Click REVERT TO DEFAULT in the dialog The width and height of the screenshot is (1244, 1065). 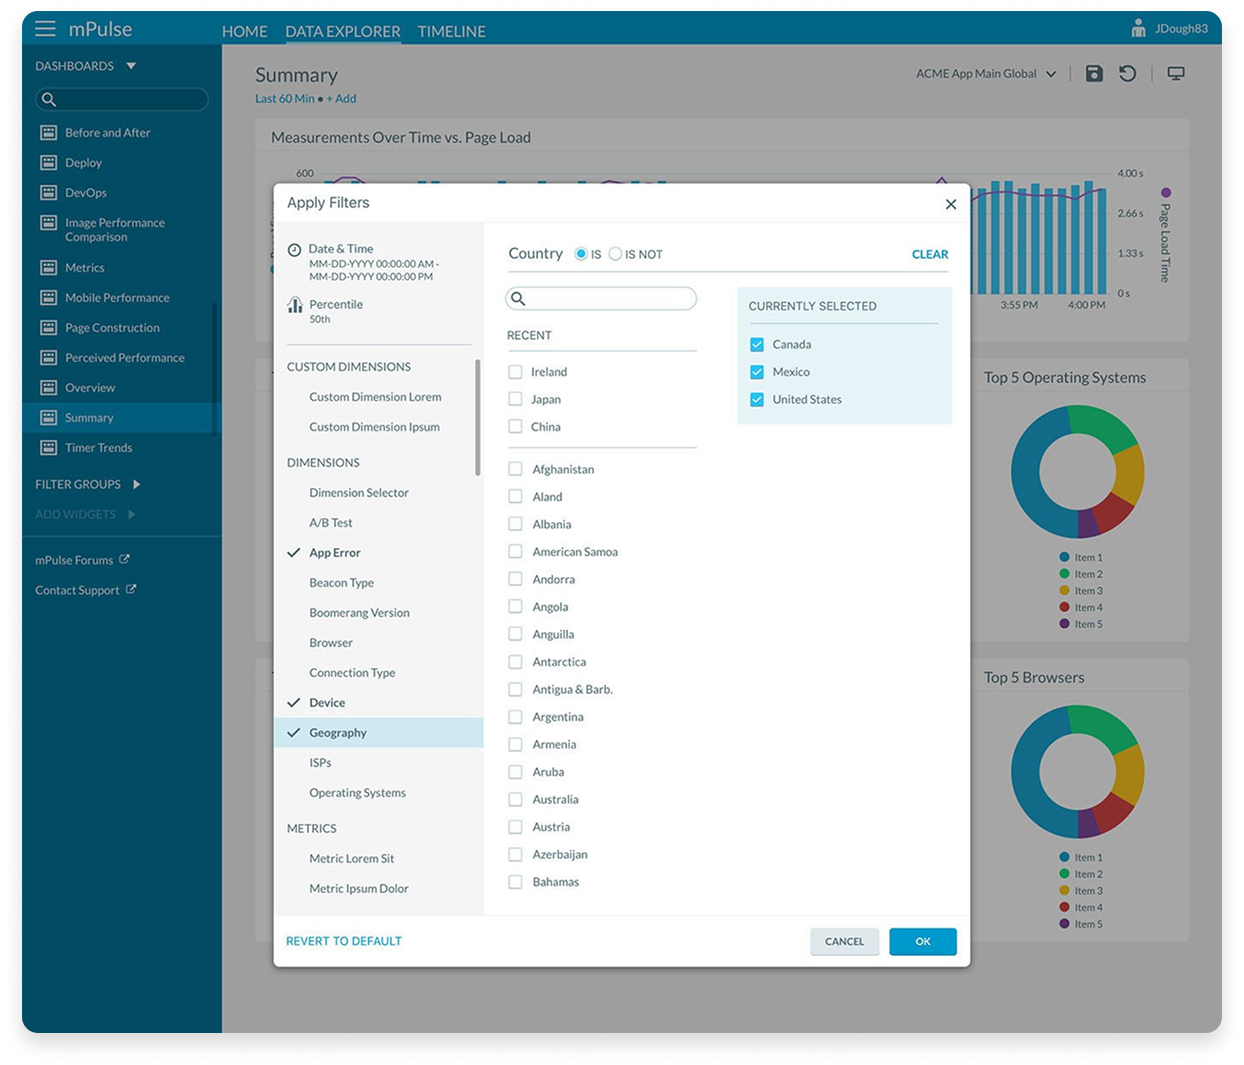tap(344, 941)
